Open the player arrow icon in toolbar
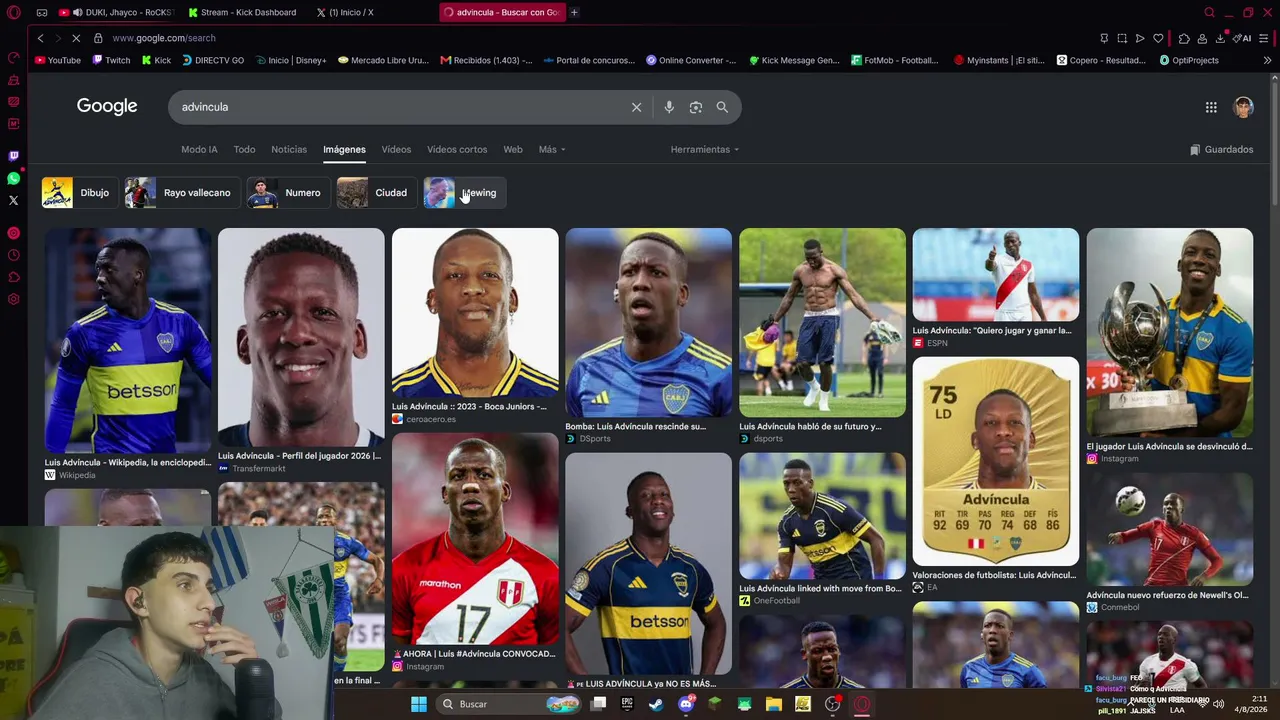 pyautogui.click(x=1140, y=38)
